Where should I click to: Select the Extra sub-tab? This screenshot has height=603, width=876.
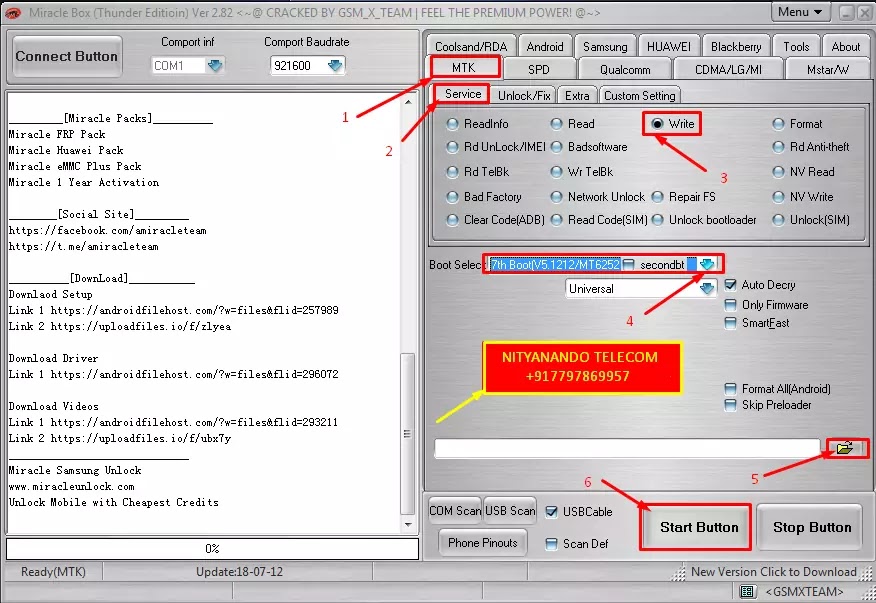(577, 96)
